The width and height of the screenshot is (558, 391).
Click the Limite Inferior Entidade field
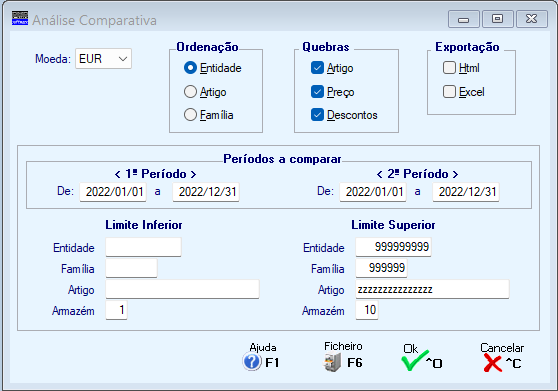coord(143,247)
